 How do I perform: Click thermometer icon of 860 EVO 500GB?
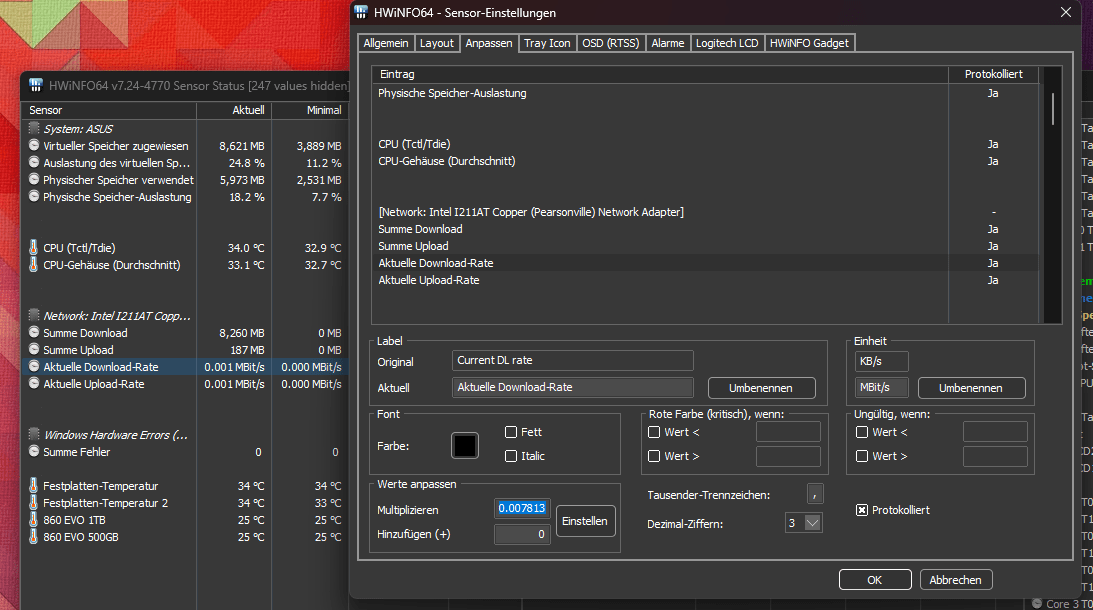pyautogui.click(x=33, y=536)
